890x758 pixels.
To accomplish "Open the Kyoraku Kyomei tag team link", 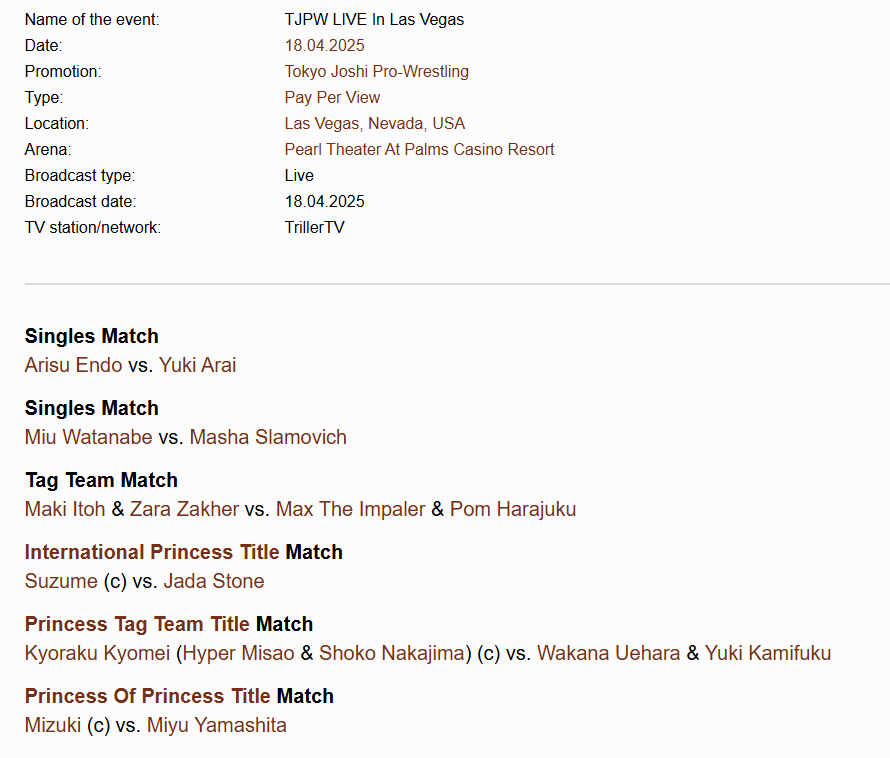I will 97,653.
